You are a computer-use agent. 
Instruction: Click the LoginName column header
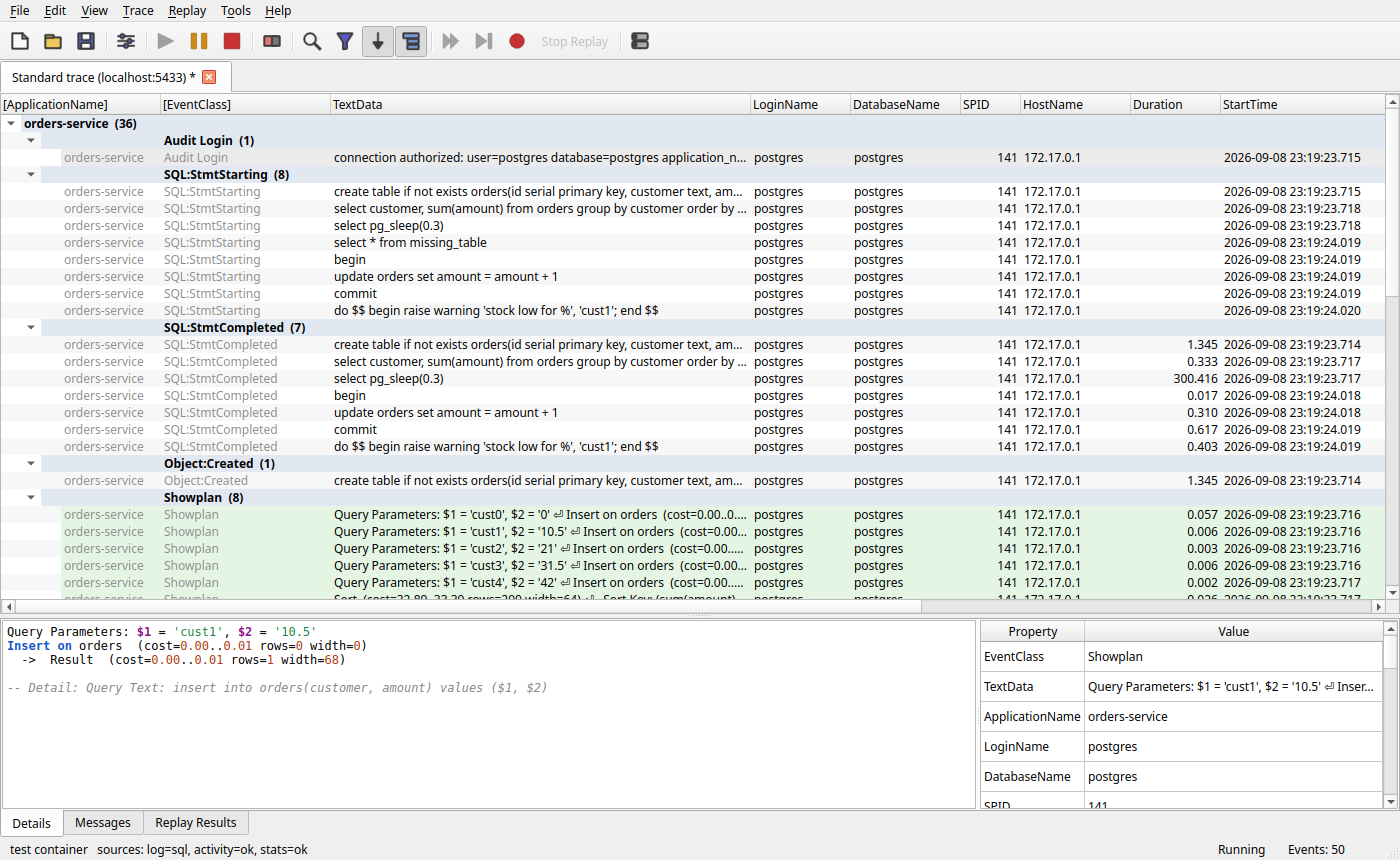801,104
